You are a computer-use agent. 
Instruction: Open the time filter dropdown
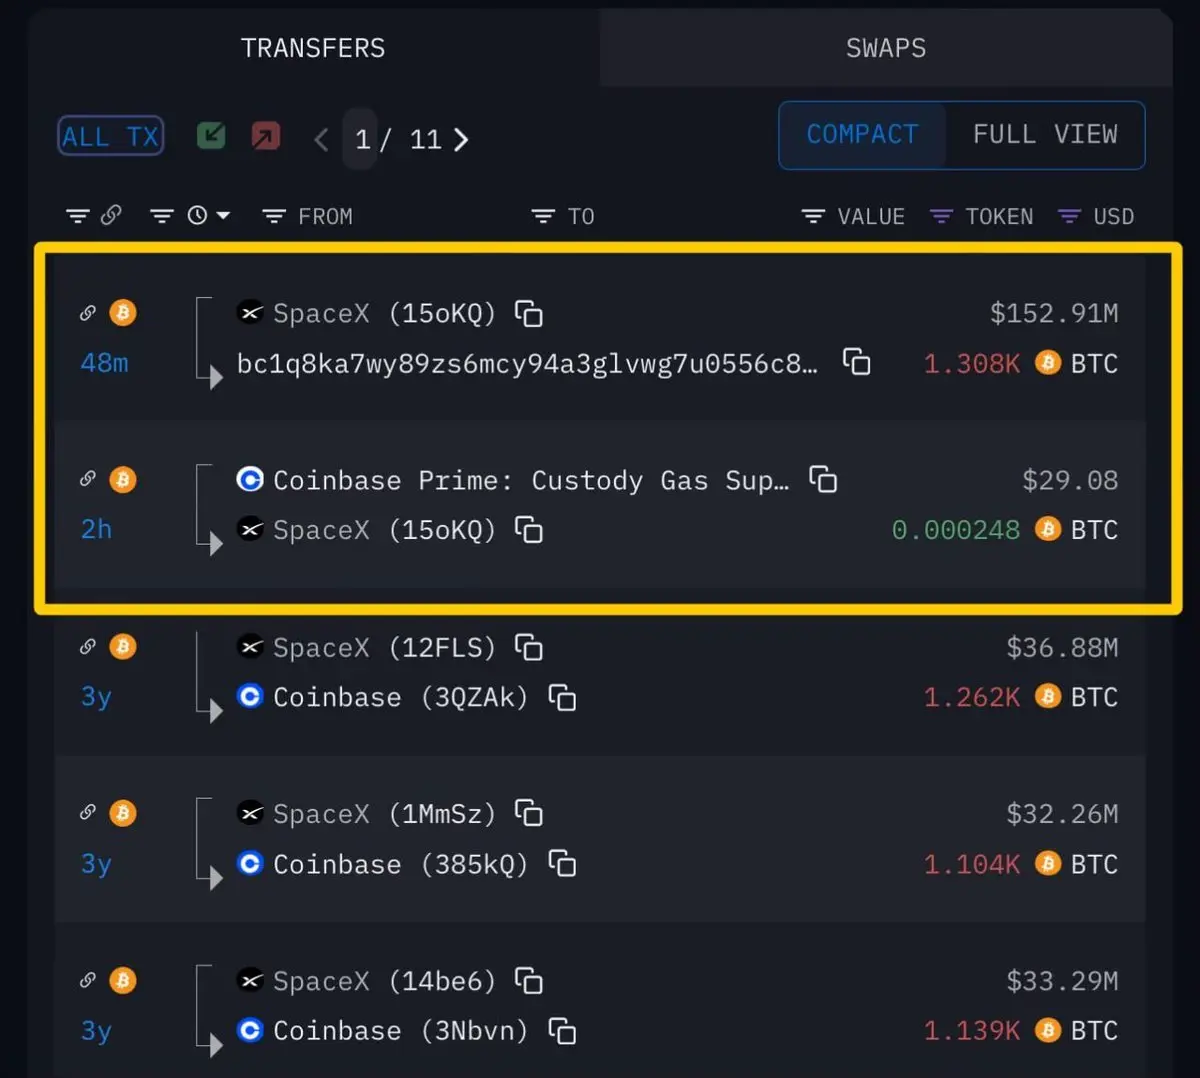(x=190, y=215)
